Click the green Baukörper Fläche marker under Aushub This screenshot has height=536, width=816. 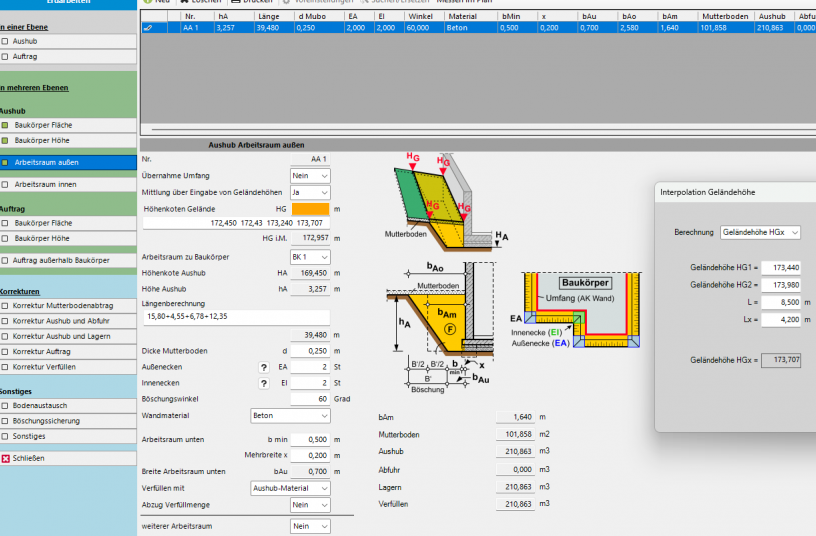click(5, 125)
